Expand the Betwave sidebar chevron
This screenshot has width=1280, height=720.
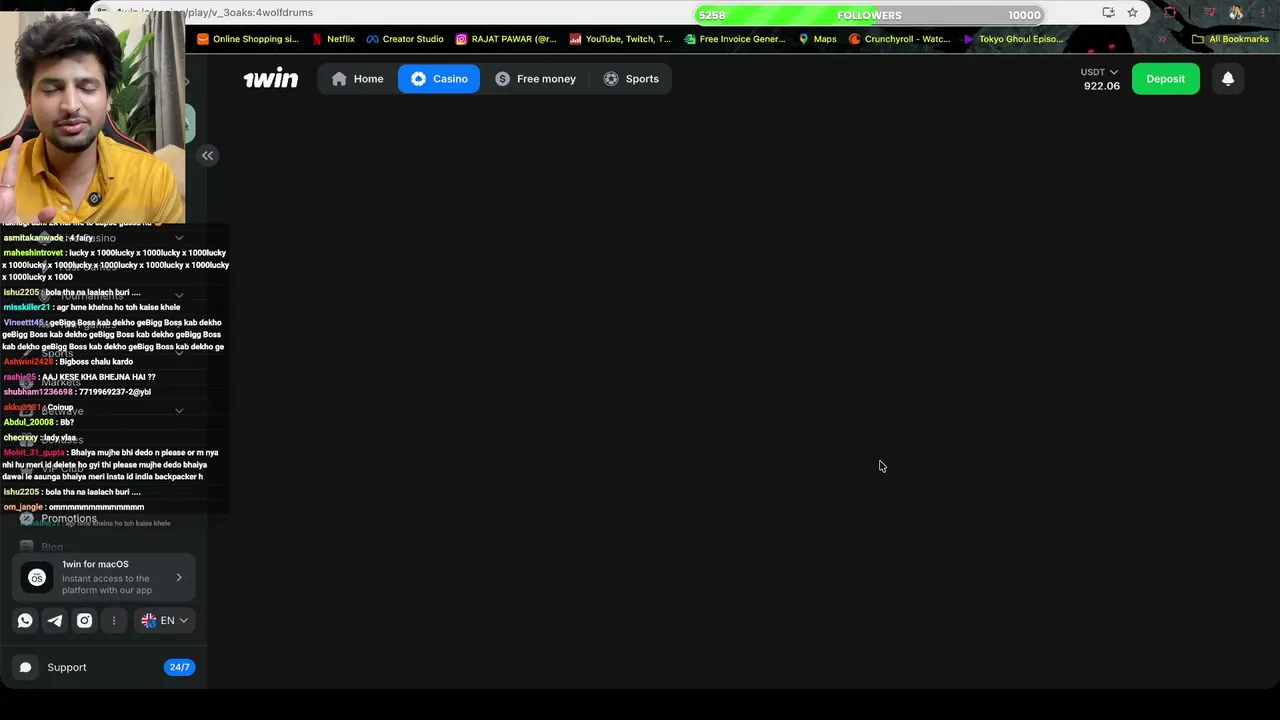[179, 411]
